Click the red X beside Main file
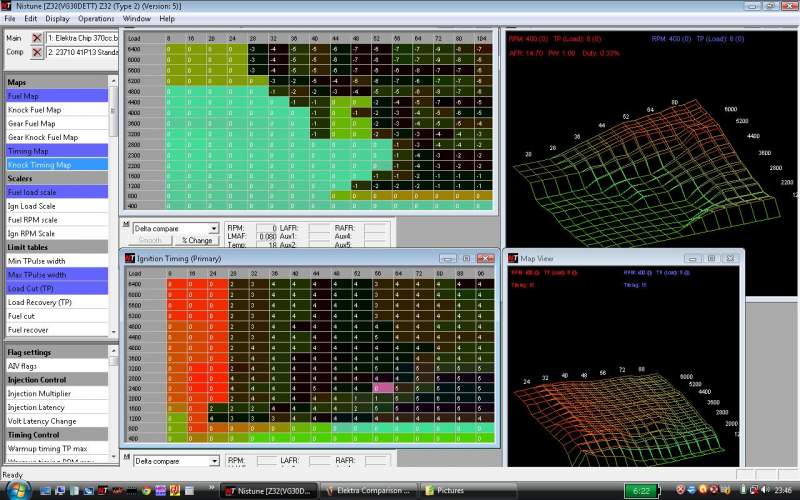The height and width of the screenshot is (500, 800). [36, 37]
